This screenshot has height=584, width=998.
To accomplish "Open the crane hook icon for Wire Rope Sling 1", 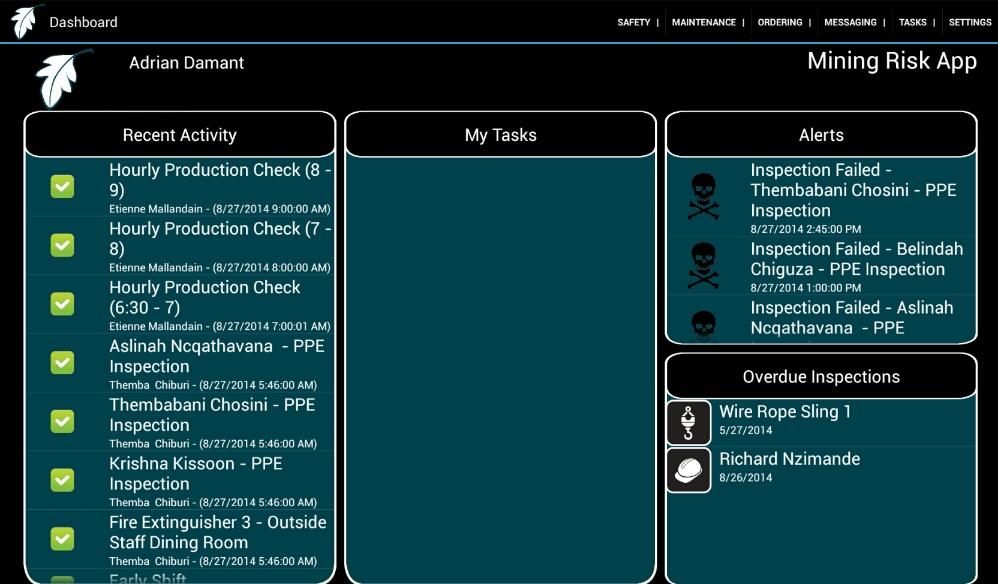I will [689, 423].
